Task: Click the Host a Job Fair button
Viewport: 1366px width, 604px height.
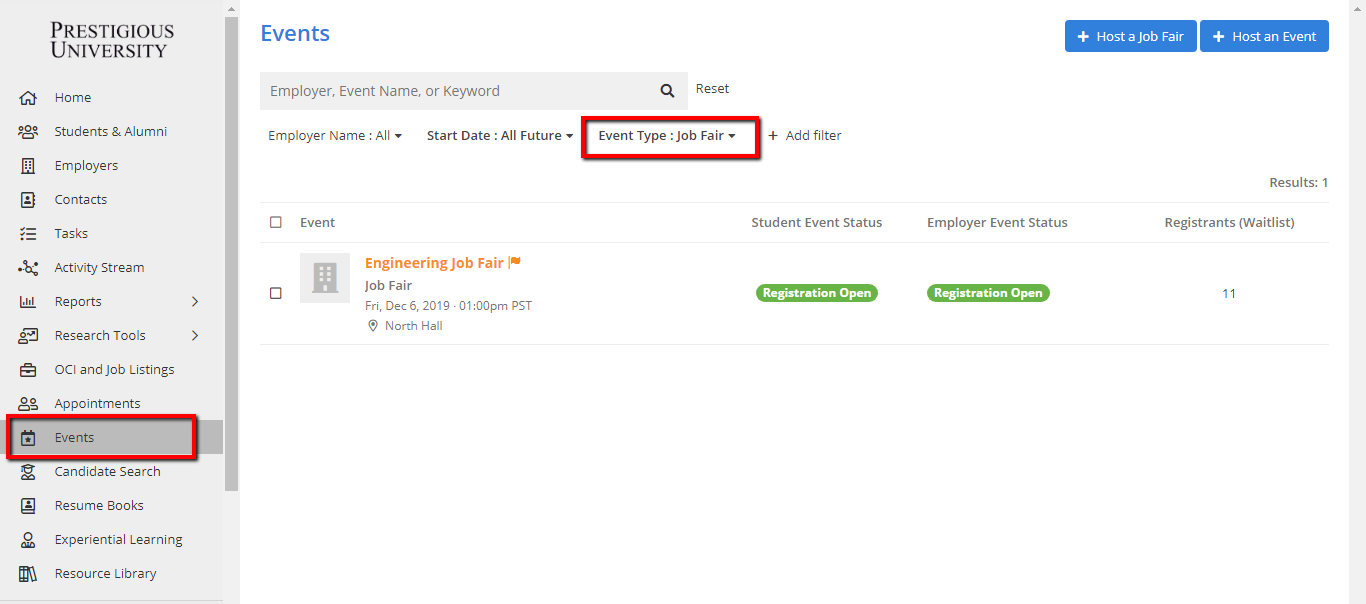Action: point(1130,36)
